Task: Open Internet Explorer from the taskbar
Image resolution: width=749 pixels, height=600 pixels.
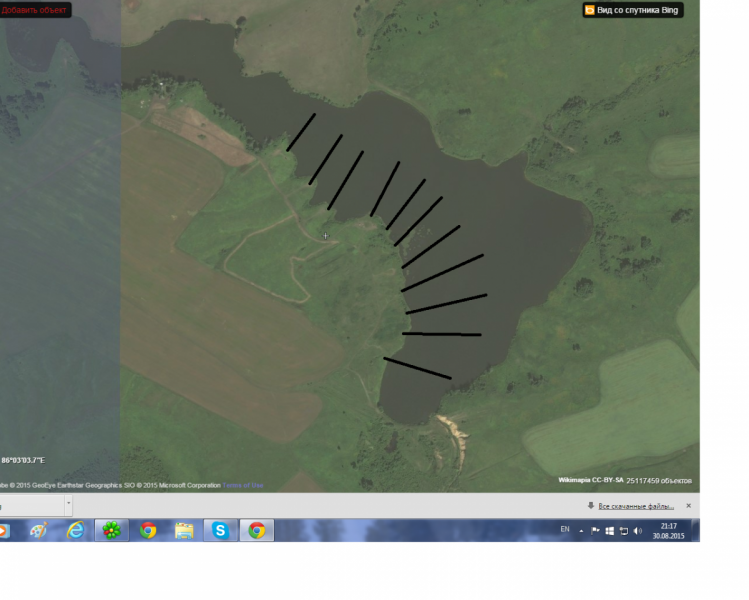Action: (75, 530)
